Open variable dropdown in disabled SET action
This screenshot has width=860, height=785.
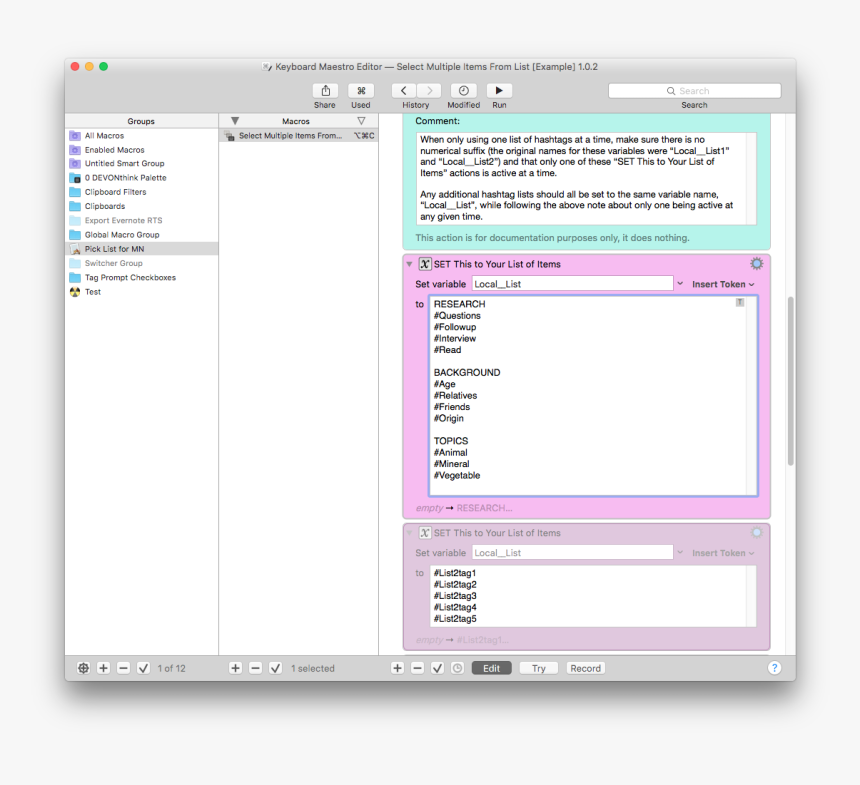tap(680, 552)
